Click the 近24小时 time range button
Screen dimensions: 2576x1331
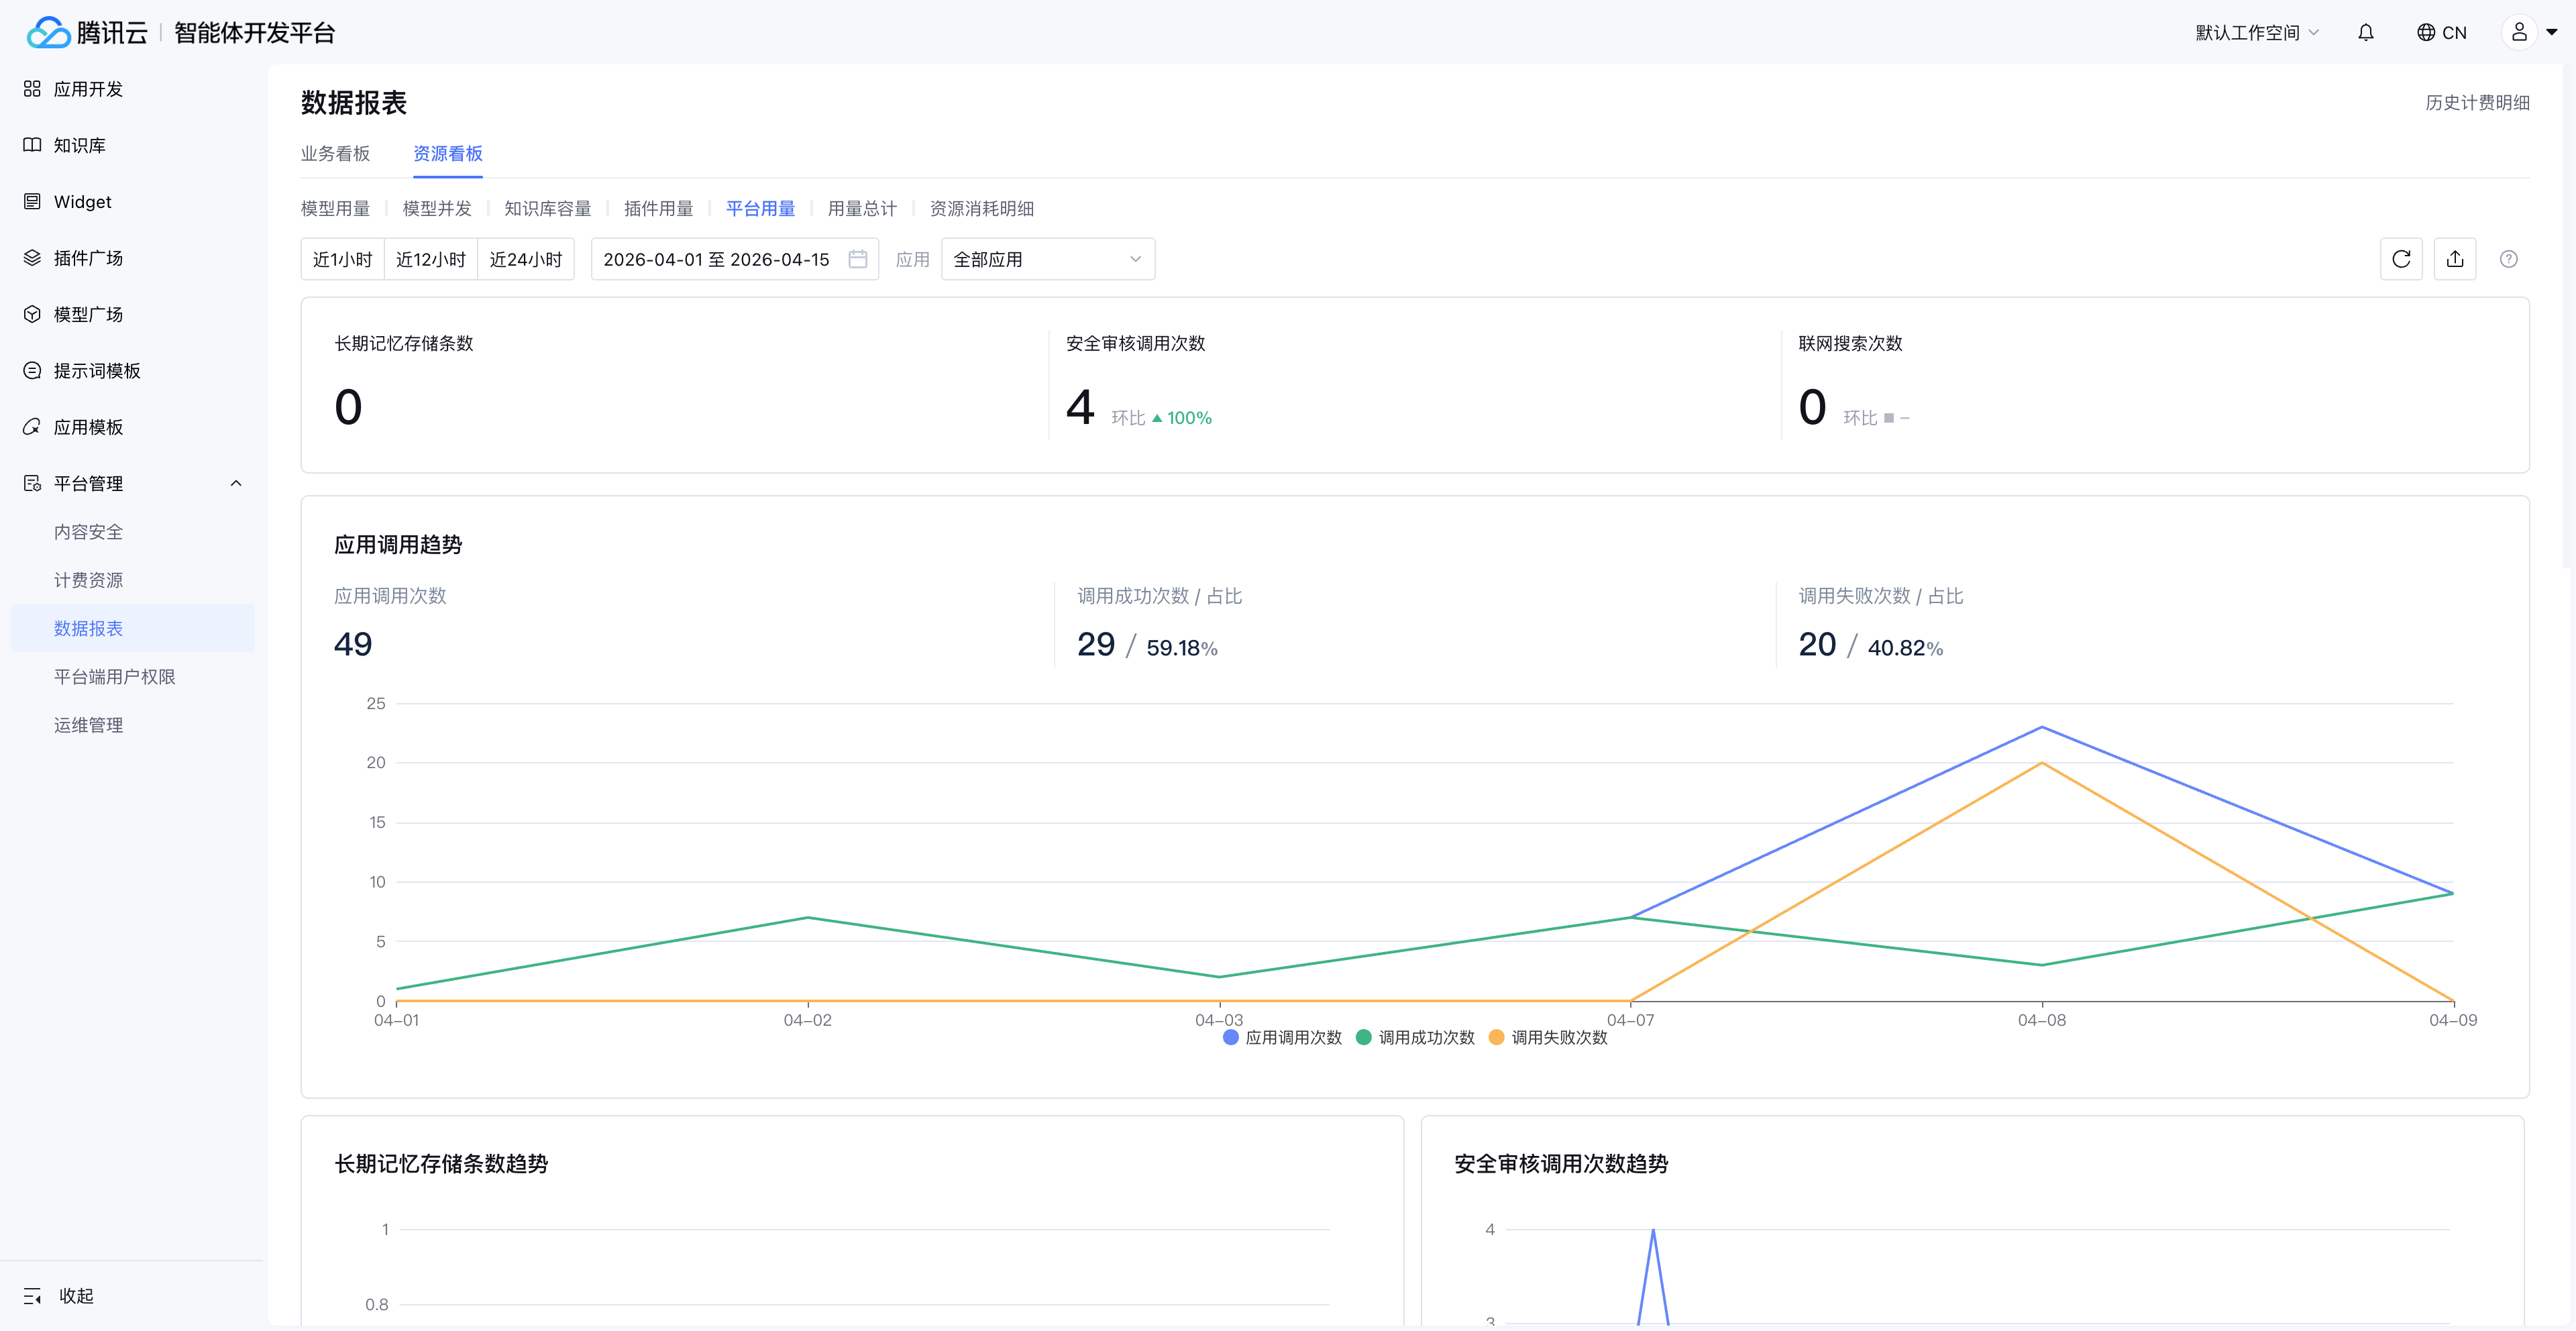(x=525, y=259)
